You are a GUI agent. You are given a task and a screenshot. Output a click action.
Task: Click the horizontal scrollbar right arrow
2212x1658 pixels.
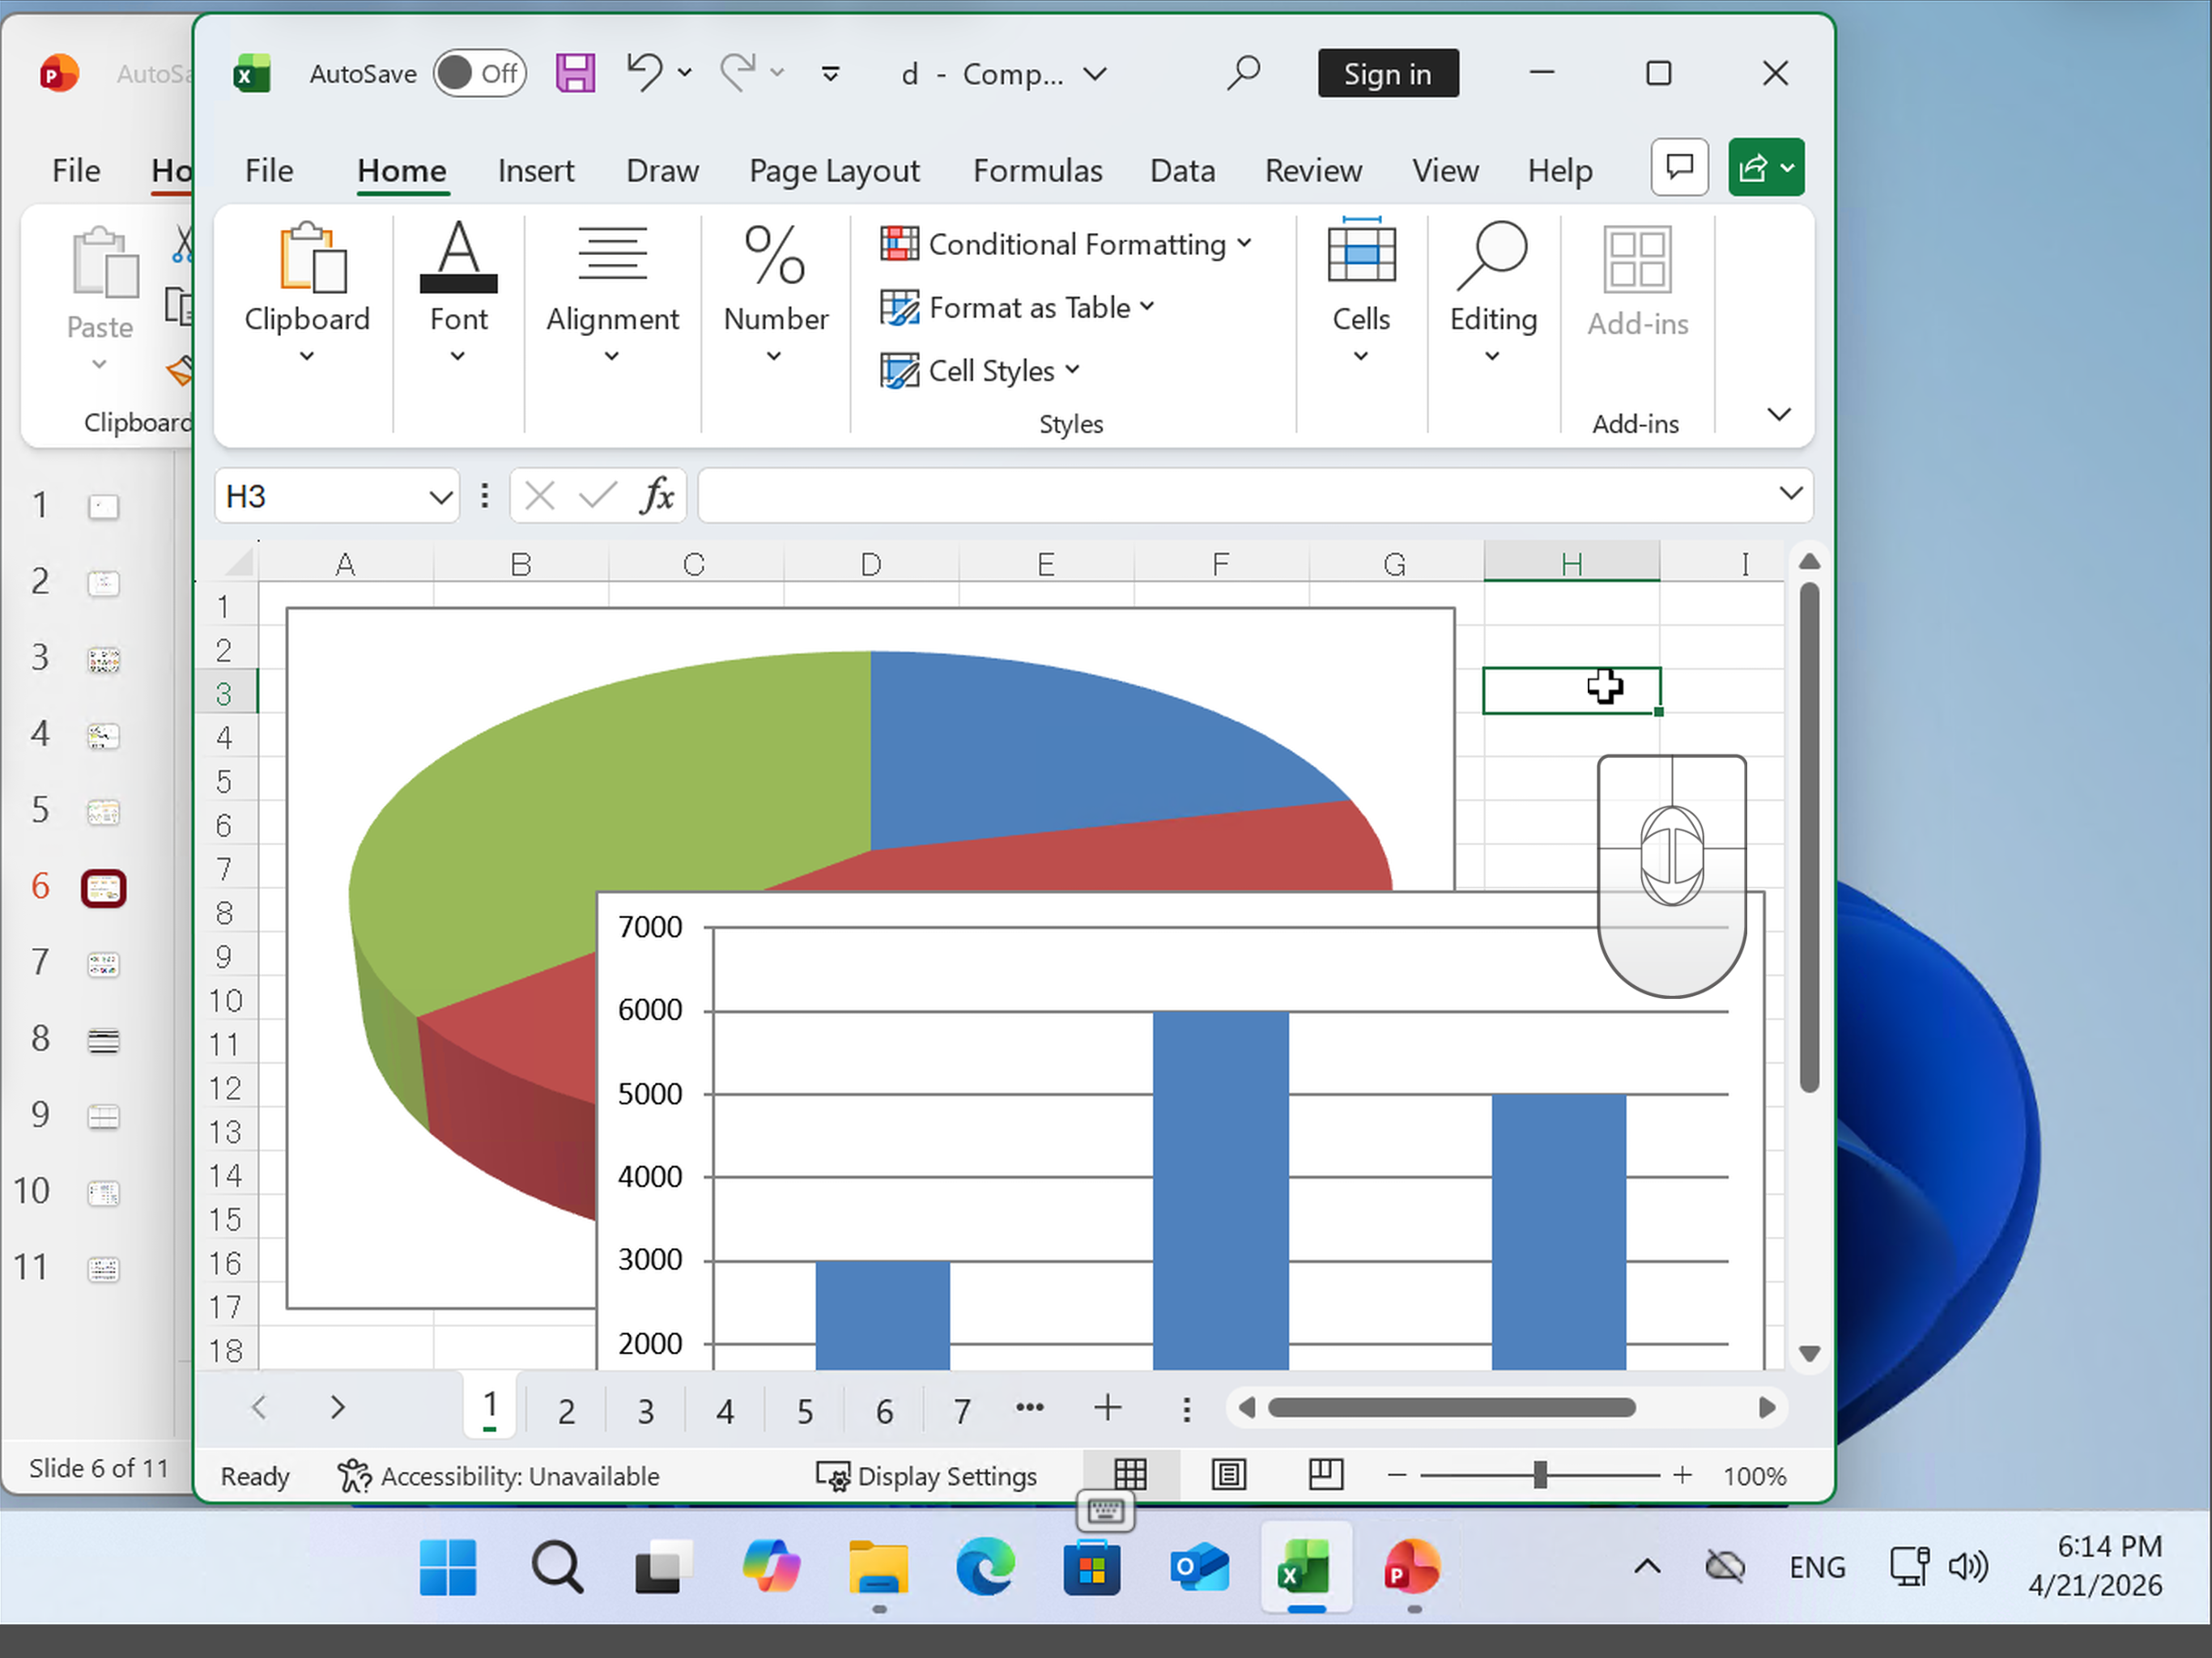(x=1767, y=1408)
